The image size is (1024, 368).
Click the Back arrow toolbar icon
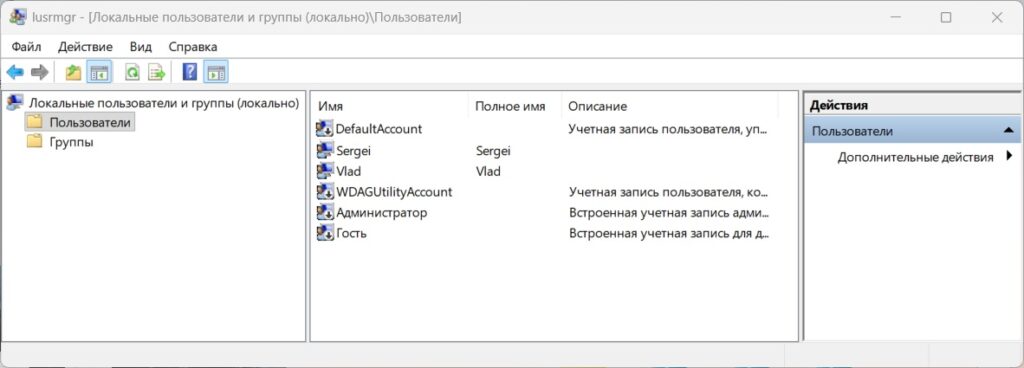coord(14,72)
